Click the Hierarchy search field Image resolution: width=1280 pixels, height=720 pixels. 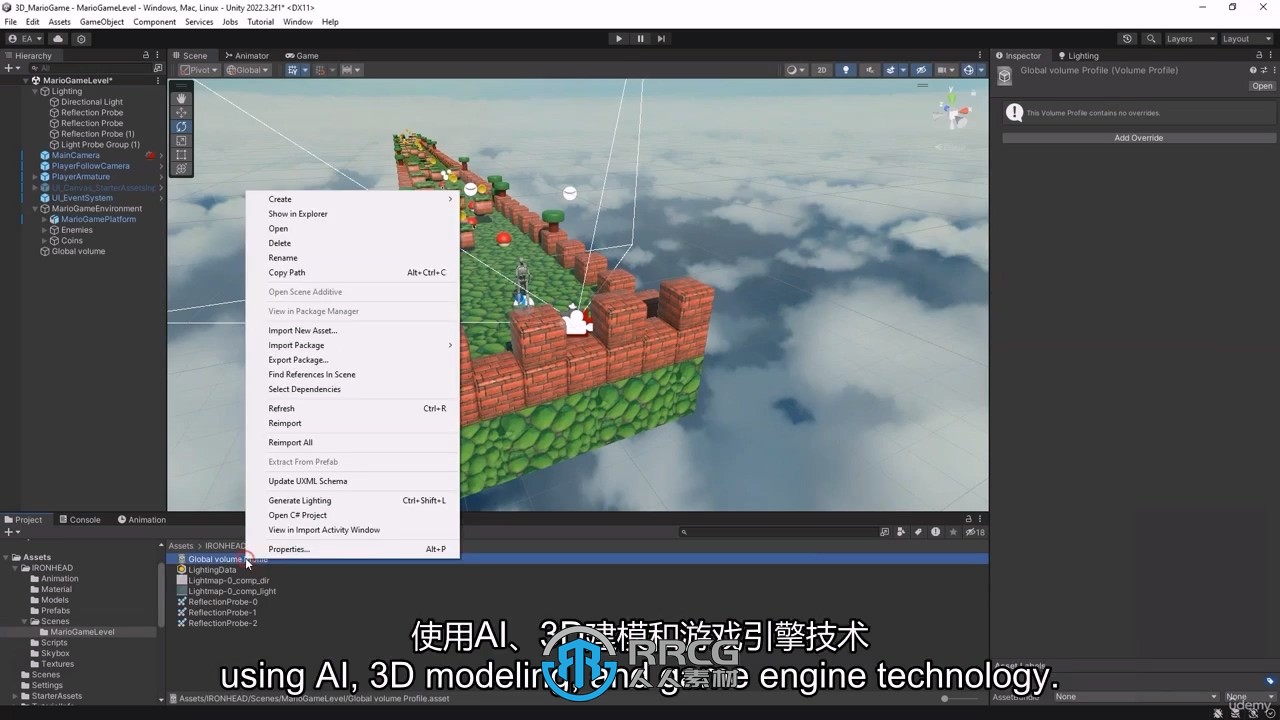[92, 68]
